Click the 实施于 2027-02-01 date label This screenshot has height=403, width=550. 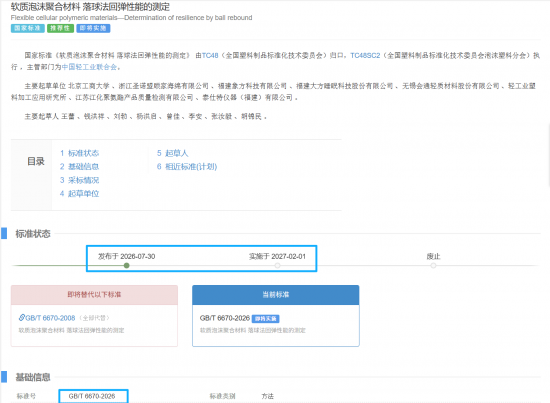click(x=277, y=256)
